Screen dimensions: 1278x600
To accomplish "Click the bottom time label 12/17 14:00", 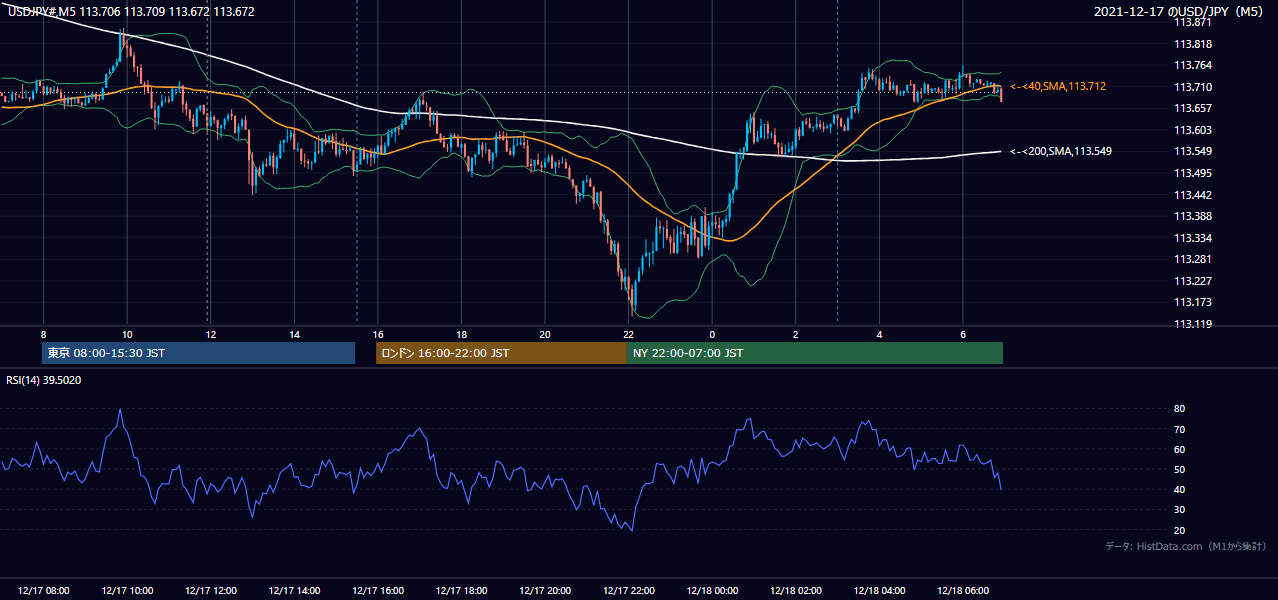I will pyautogui.click(x=294, y=591).
